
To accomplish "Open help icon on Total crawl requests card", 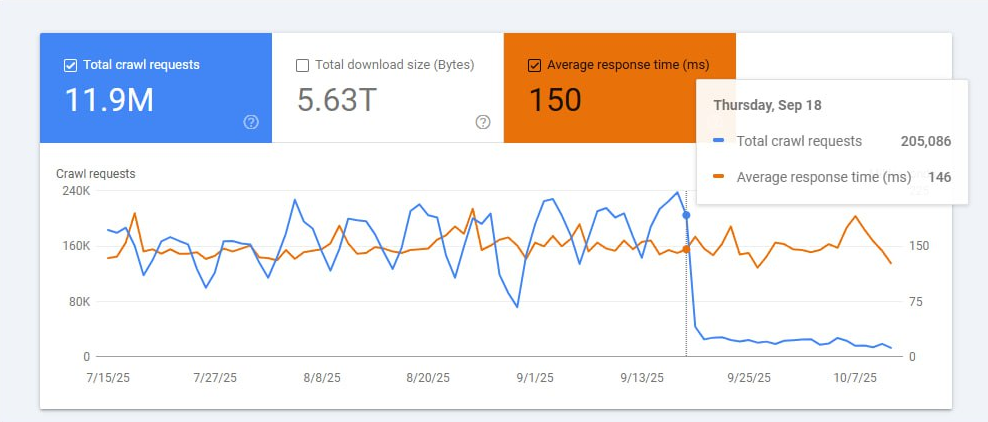I will point(251,122).
